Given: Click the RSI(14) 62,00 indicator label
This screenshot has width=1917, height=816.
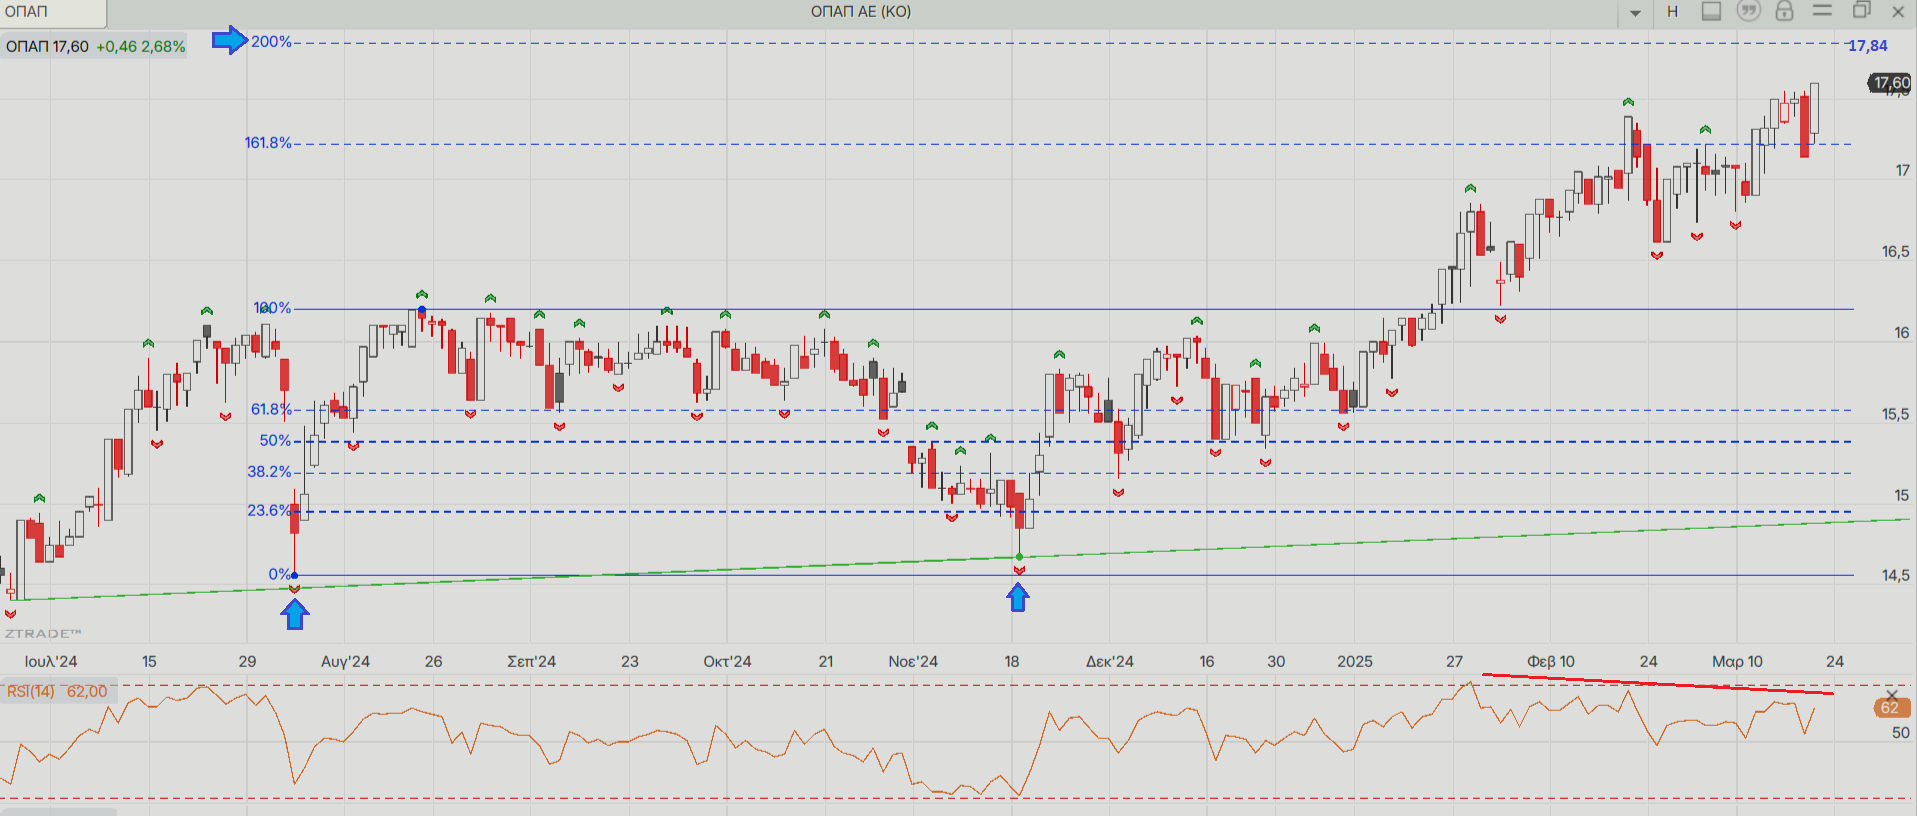Looking at the screenshot, I should pos(57,691).
